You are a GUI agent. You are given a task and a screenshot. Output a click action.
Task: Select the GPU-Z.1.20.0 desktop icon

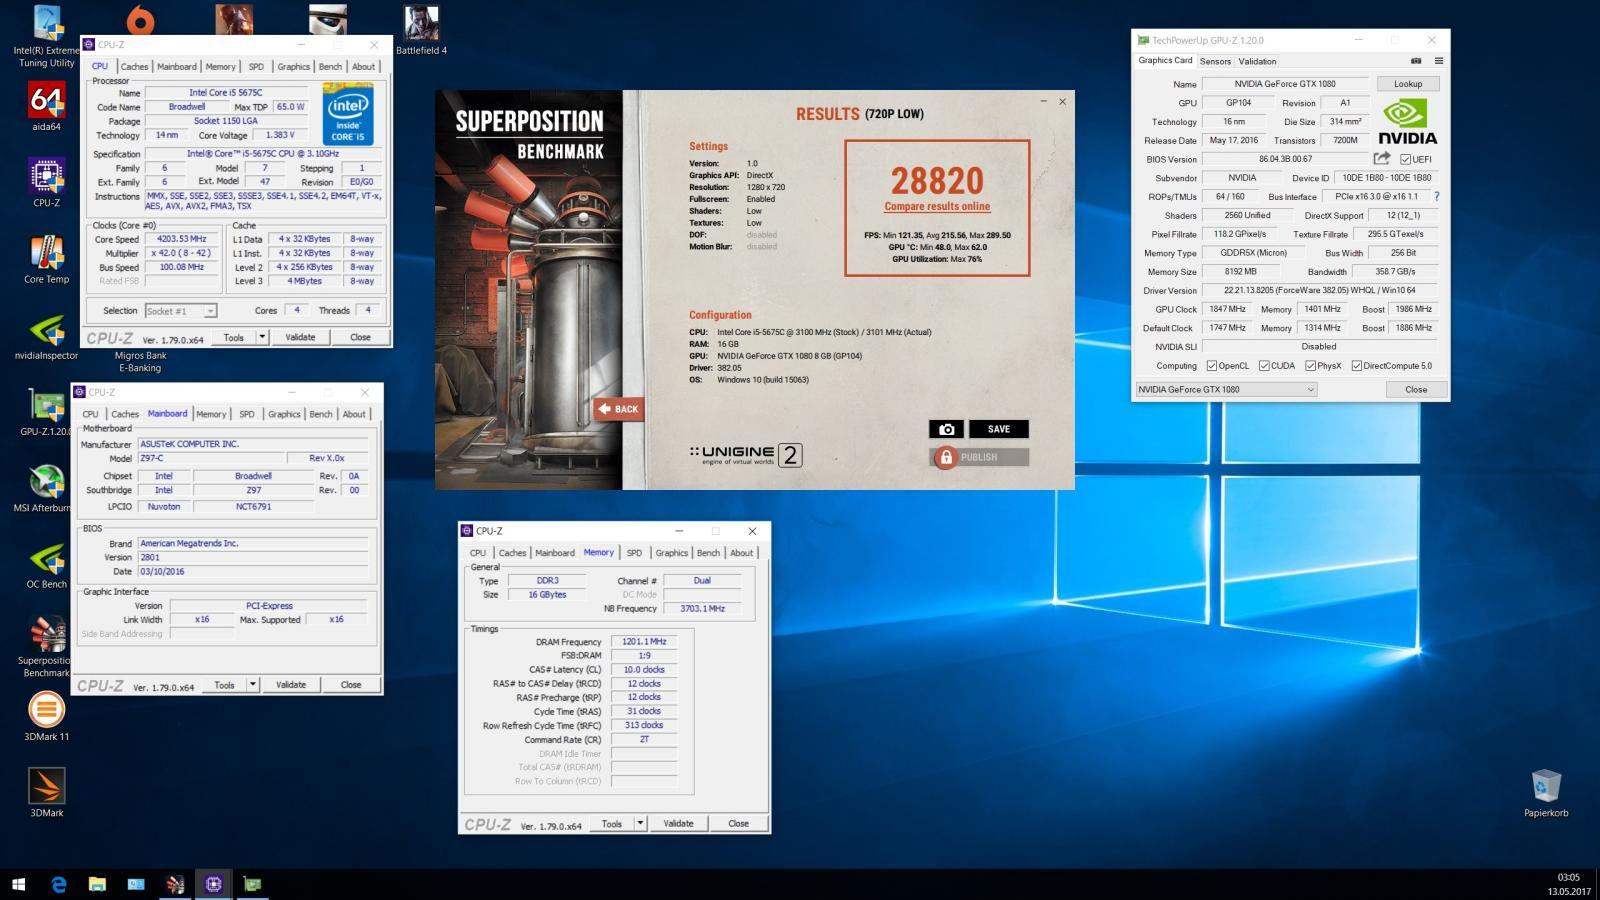pyautogui.click(x=47, y=412)
